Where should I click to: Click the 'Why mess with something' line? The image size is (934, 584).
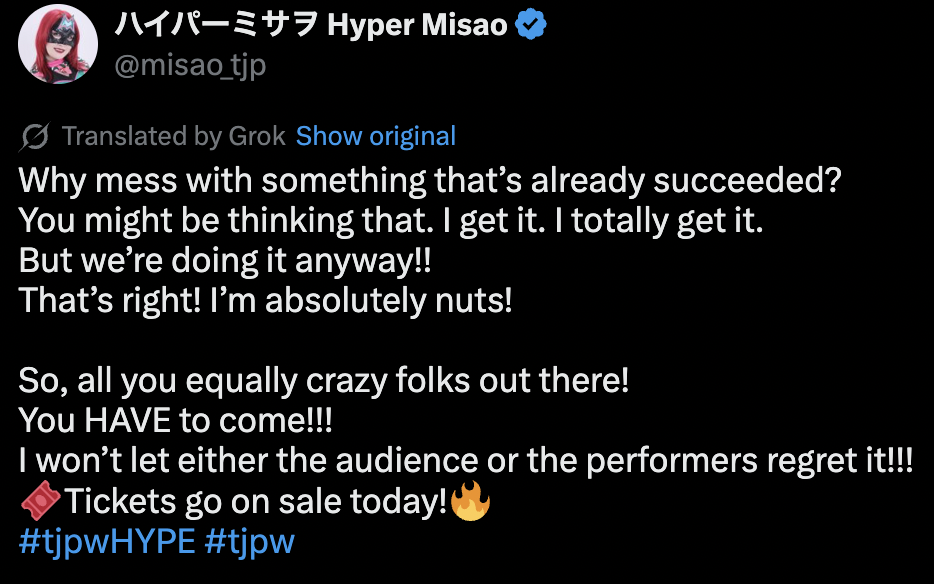pos(431,181)
